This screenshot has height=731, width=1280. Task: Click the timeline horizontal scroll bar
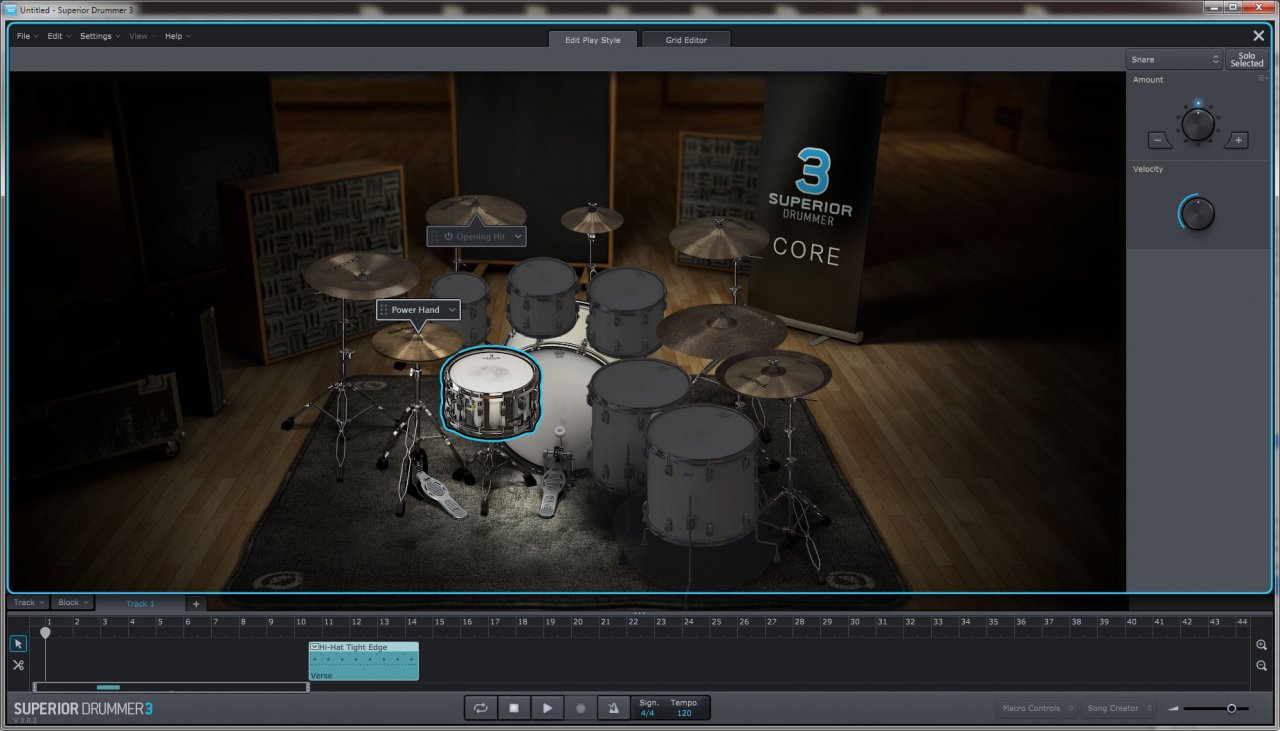pyautogui.click(x=171, y=687)
